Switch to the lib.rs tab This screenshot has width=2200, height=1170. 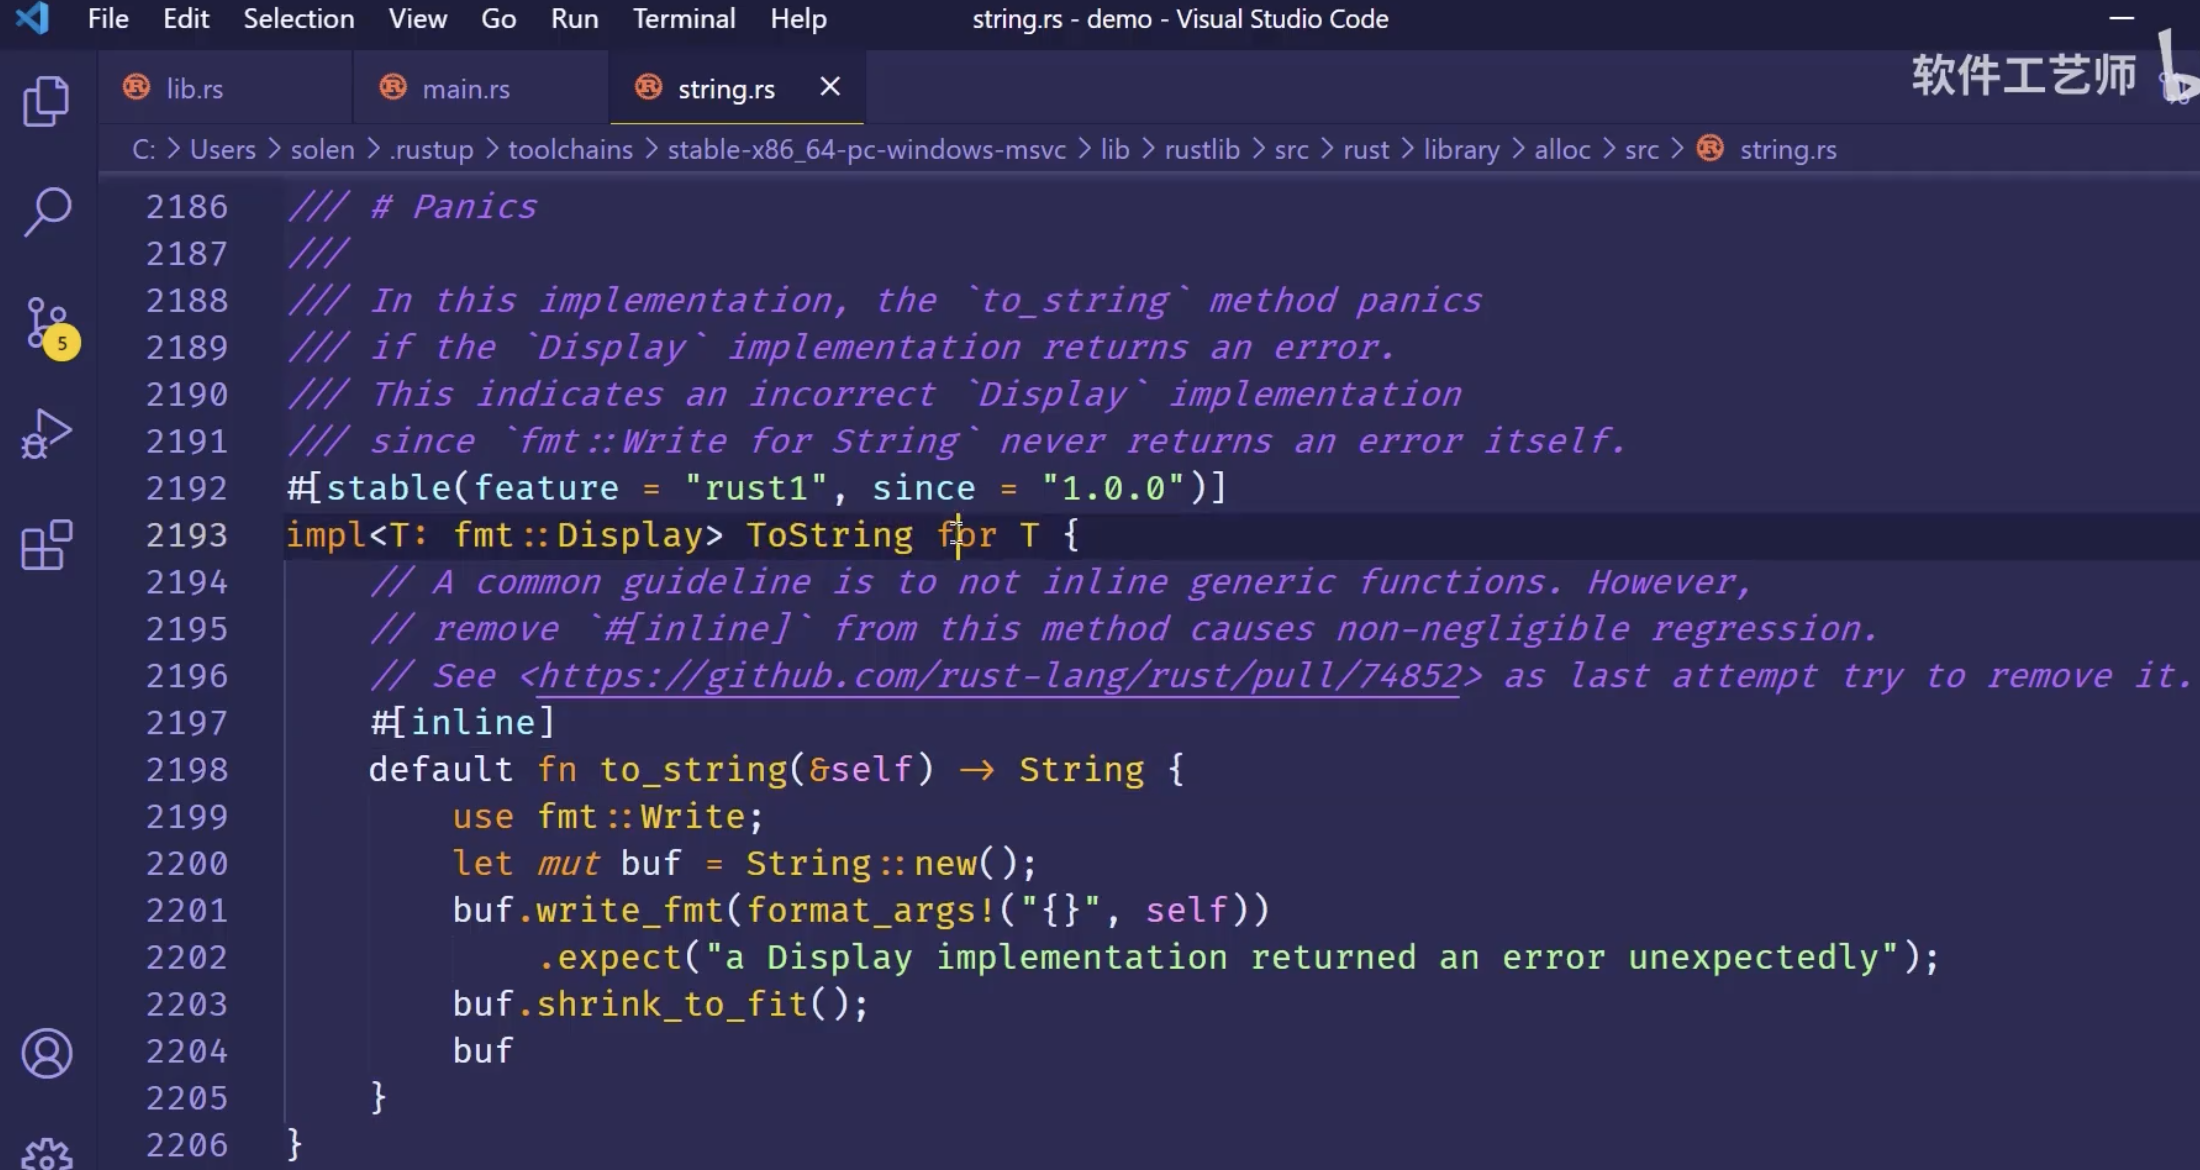click(x=194, y=89)
